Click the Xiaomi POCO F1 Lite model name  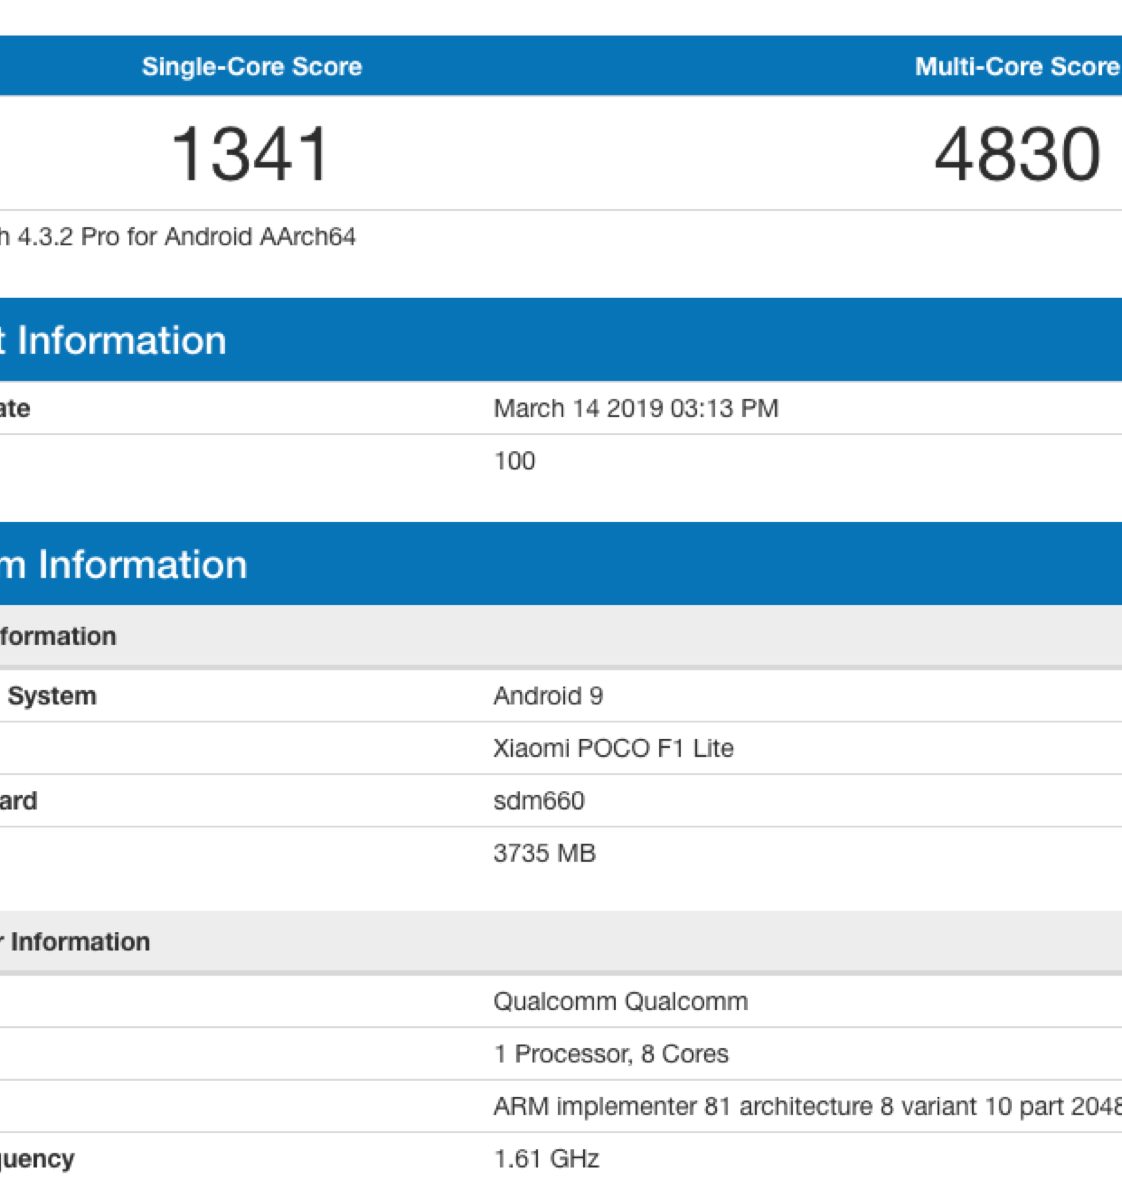(x=613, y=748)
